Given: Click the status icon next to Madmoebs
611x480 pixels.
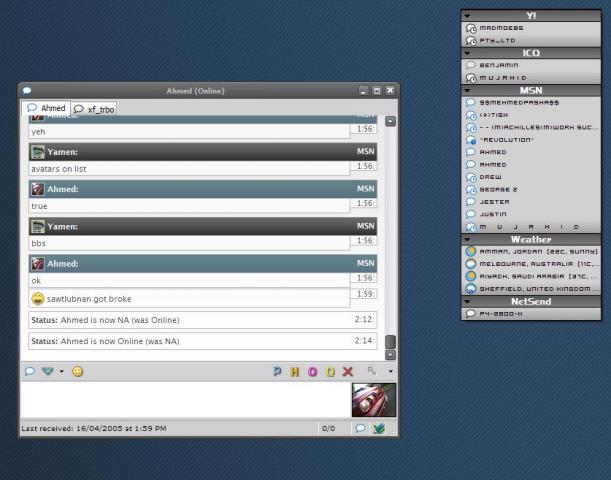Looking at the screenshot, I should click(471, 28).
